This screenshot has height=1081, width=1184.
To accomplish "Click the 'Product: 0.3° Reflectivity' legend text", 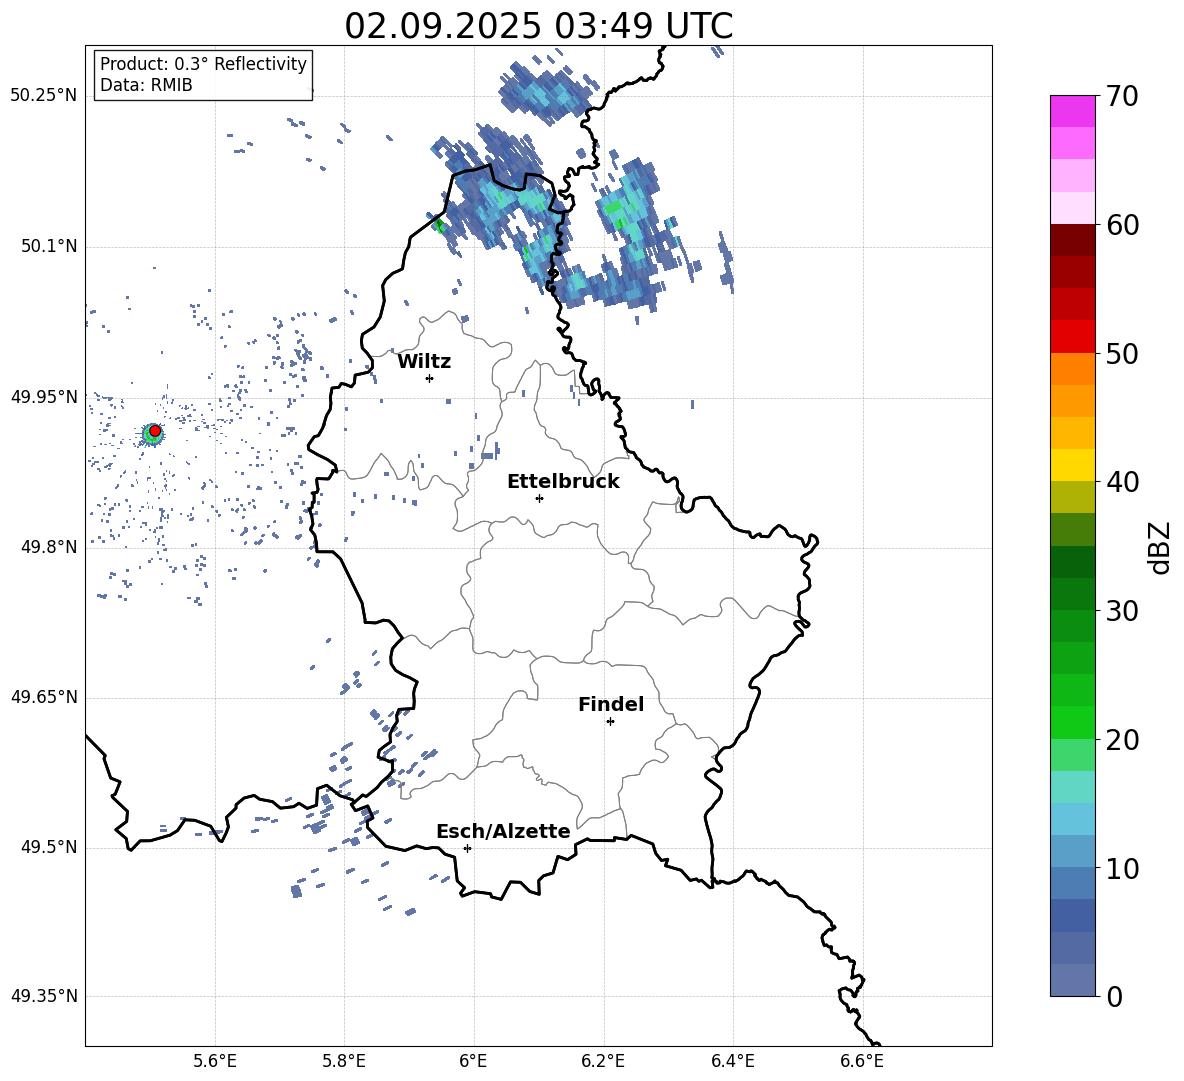I will [x=203, y=64].
